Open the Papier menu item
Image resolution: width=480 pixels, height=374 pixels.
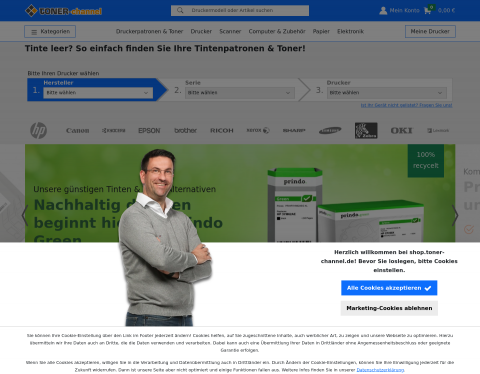tap(321, 31)
